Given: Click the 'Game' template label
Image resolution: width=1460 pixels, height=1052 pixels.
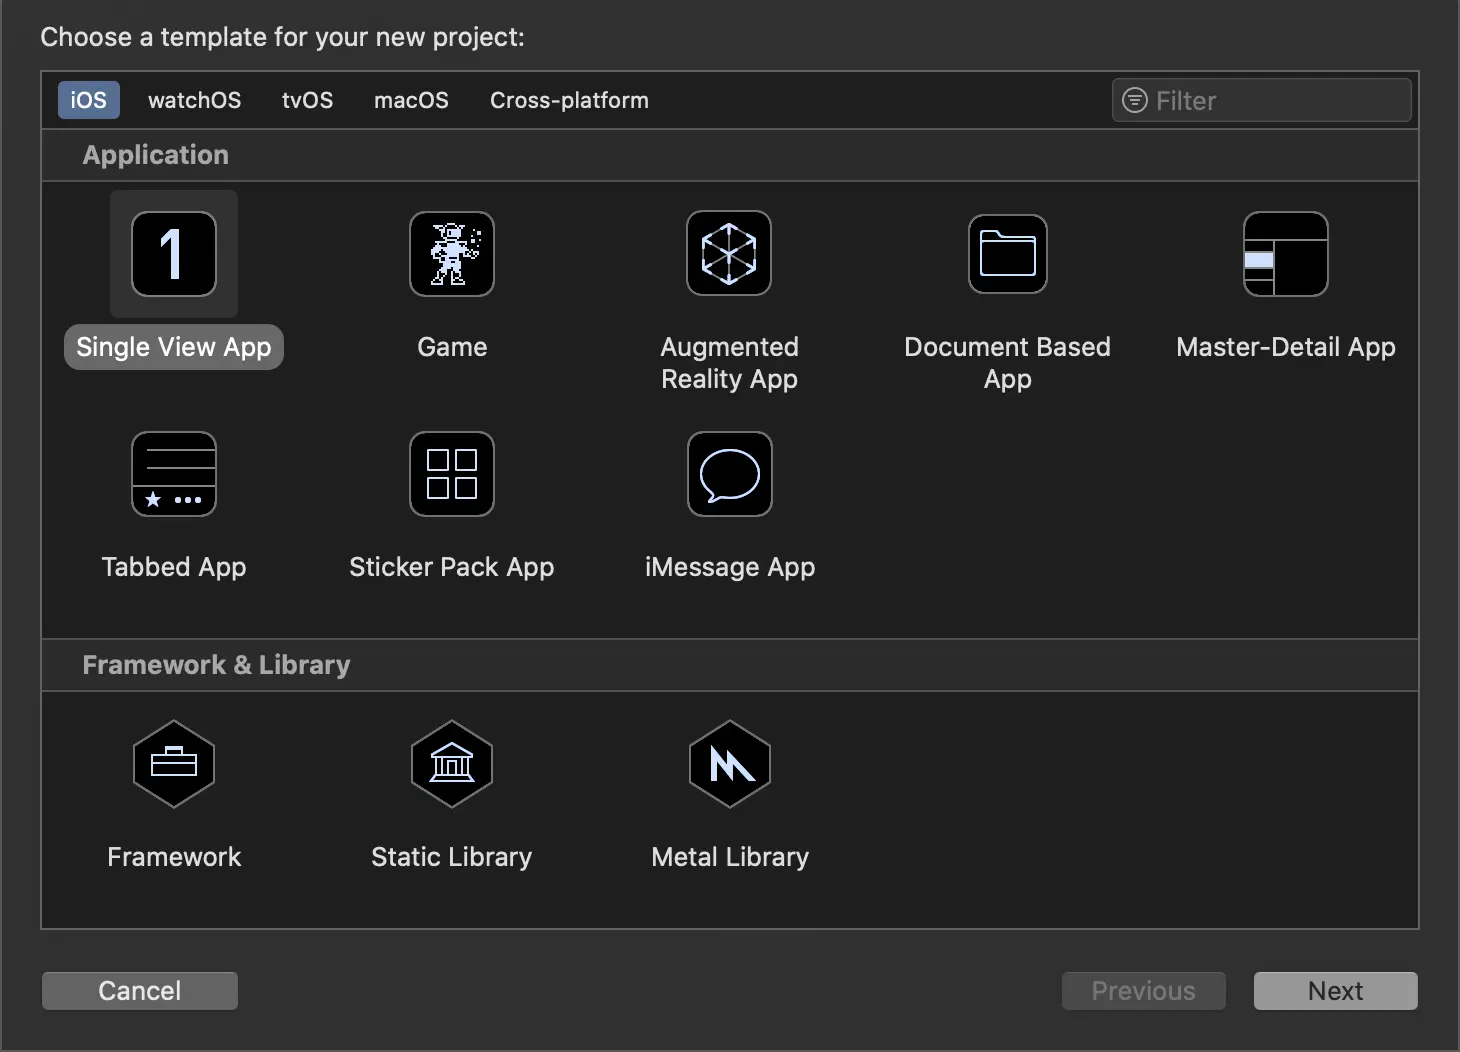Looking at the screenshot, I should [x=452, y=347].
